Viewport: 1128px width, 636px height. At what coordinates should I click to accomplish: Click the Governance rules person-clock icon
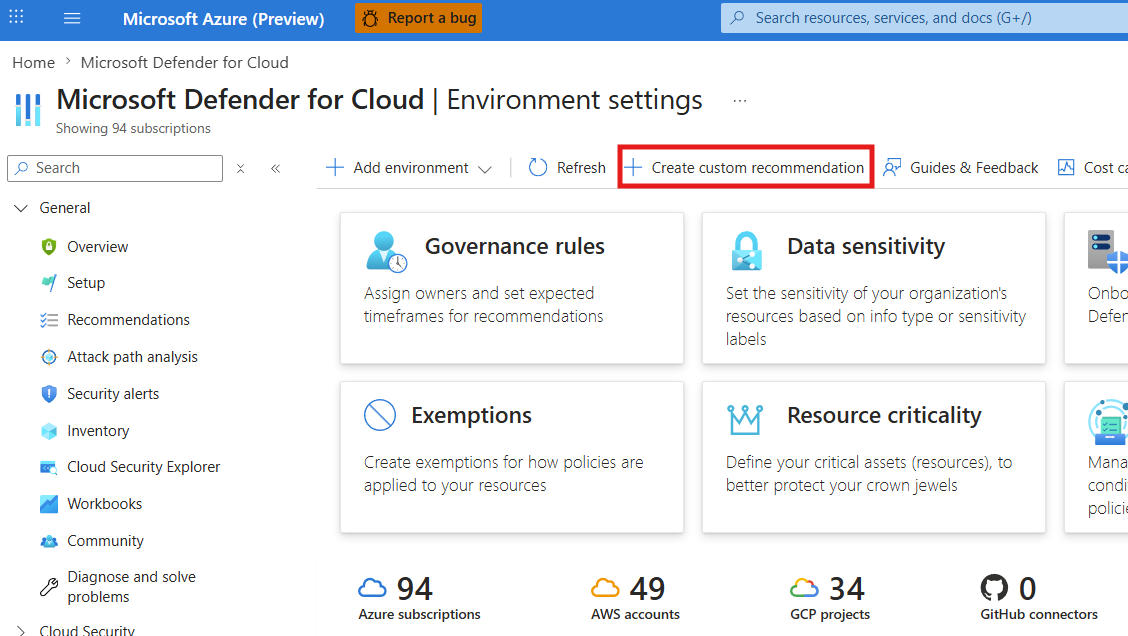point(386,252)
